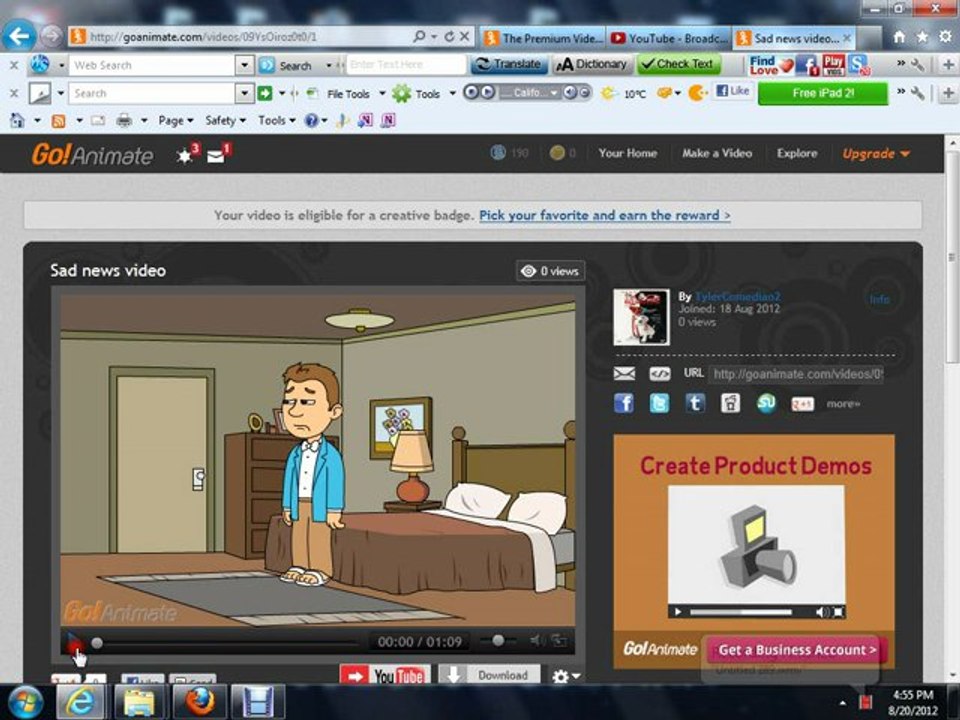Share video using the Facebook share icon
Viewport: 960px width, 720px height.
coord(624,403)
